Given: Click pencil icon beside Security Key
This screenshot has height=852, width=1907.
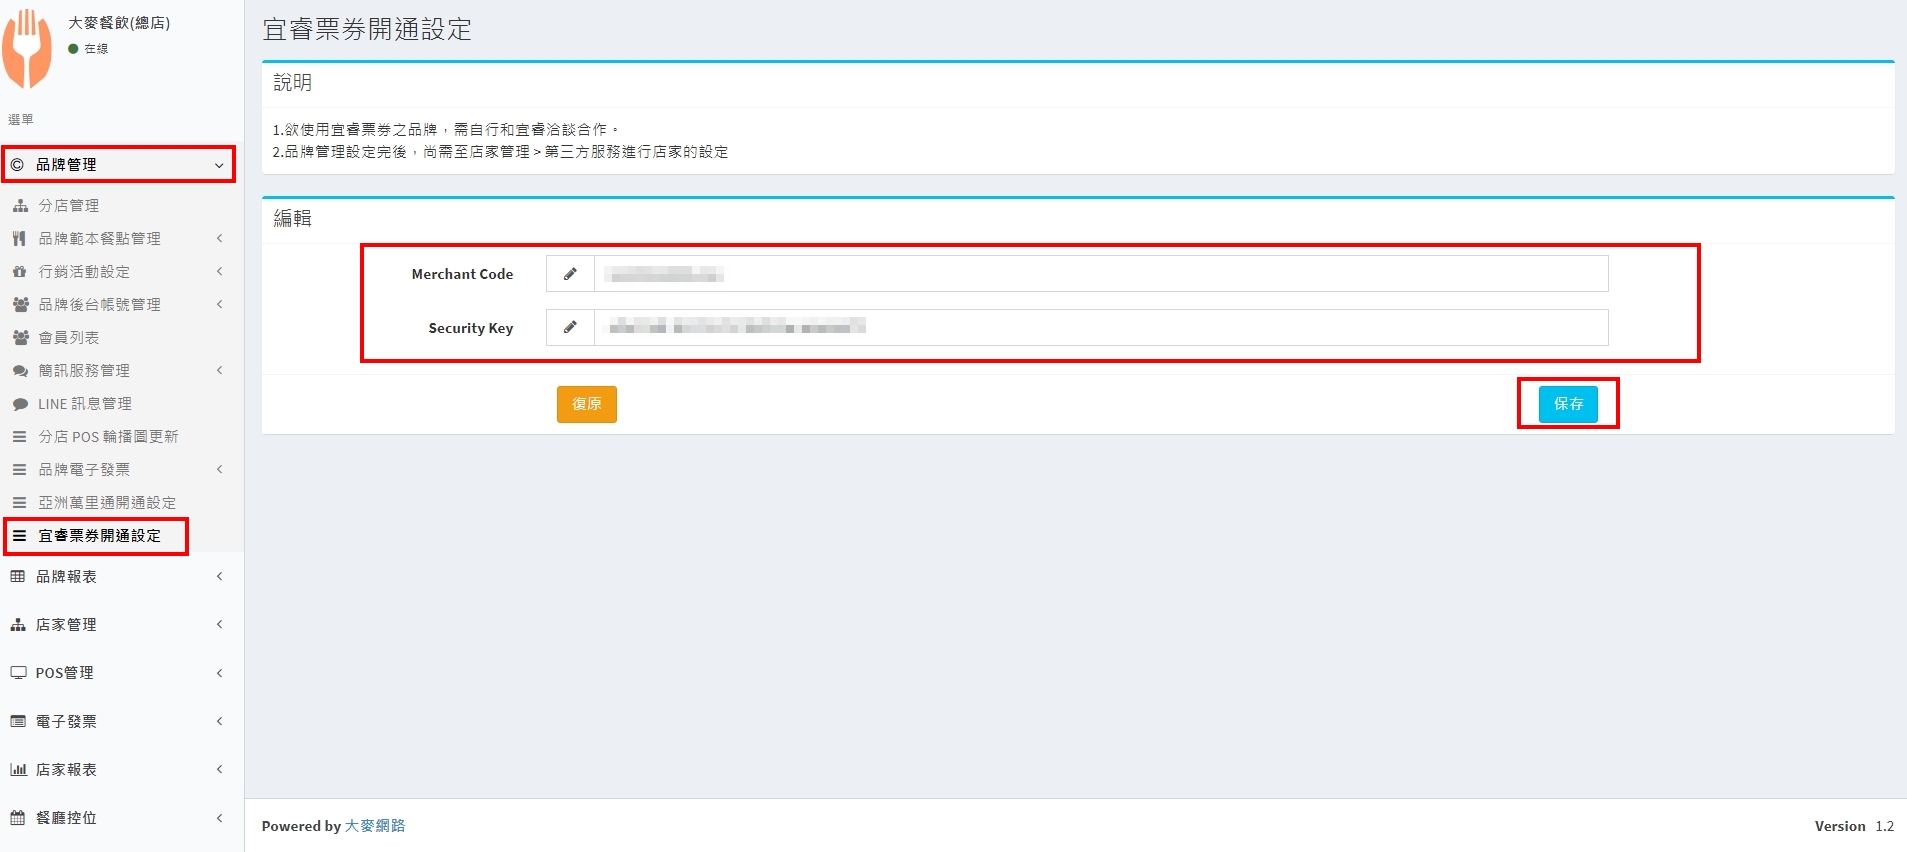Looking at the screenshot, I should tap(570, 327).
